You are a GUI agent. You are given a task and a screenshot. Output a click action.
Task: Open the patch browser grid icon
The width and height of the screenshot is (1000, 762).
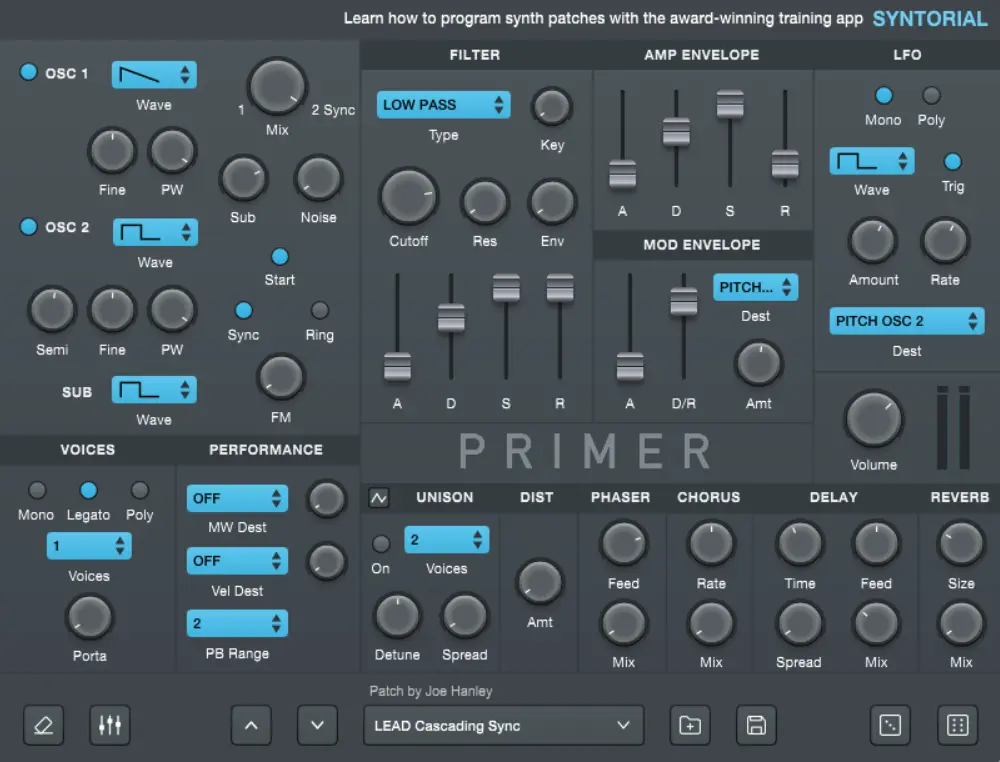[x=956, y=726]
